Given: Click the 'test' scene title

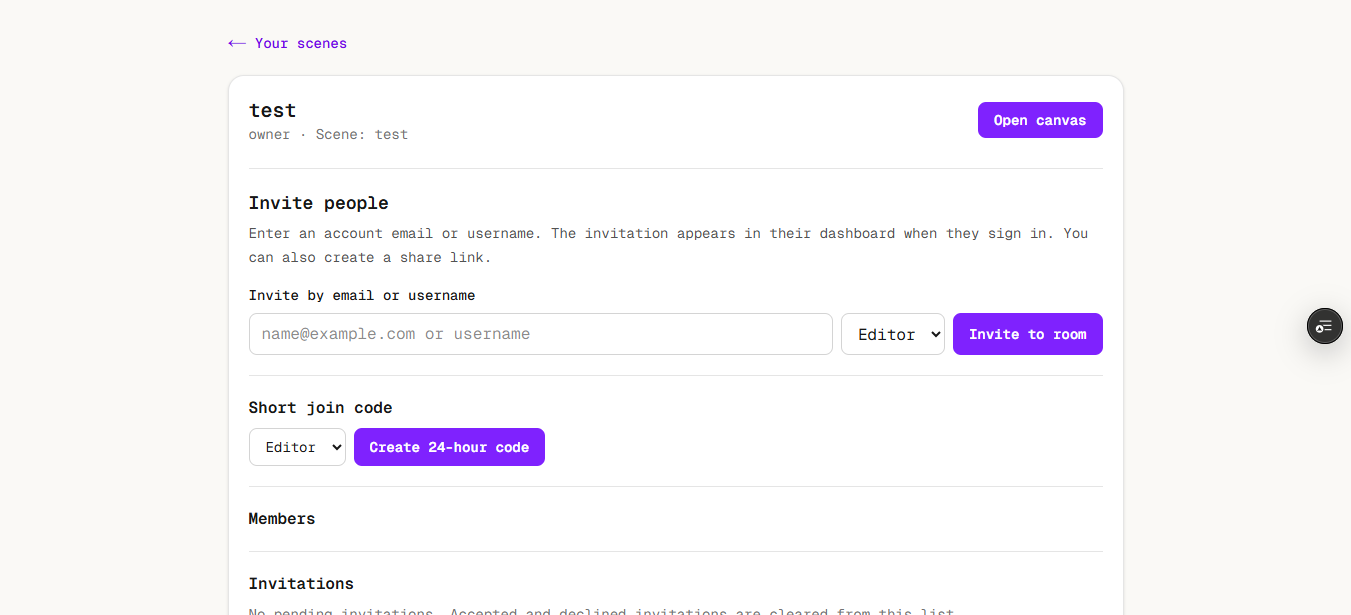Looking at the screenshot, I should tap(273, 110).
